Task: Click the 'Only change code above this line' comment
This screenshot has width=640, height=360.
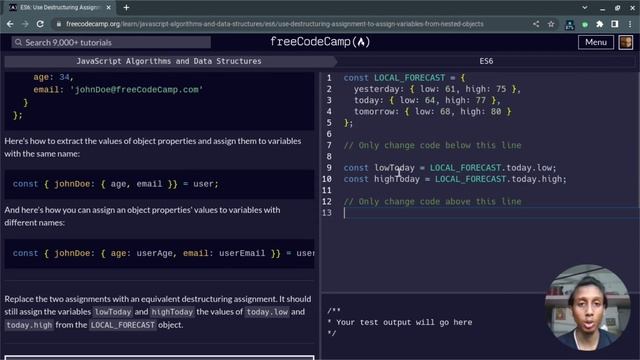Action: tap(432, 201)
